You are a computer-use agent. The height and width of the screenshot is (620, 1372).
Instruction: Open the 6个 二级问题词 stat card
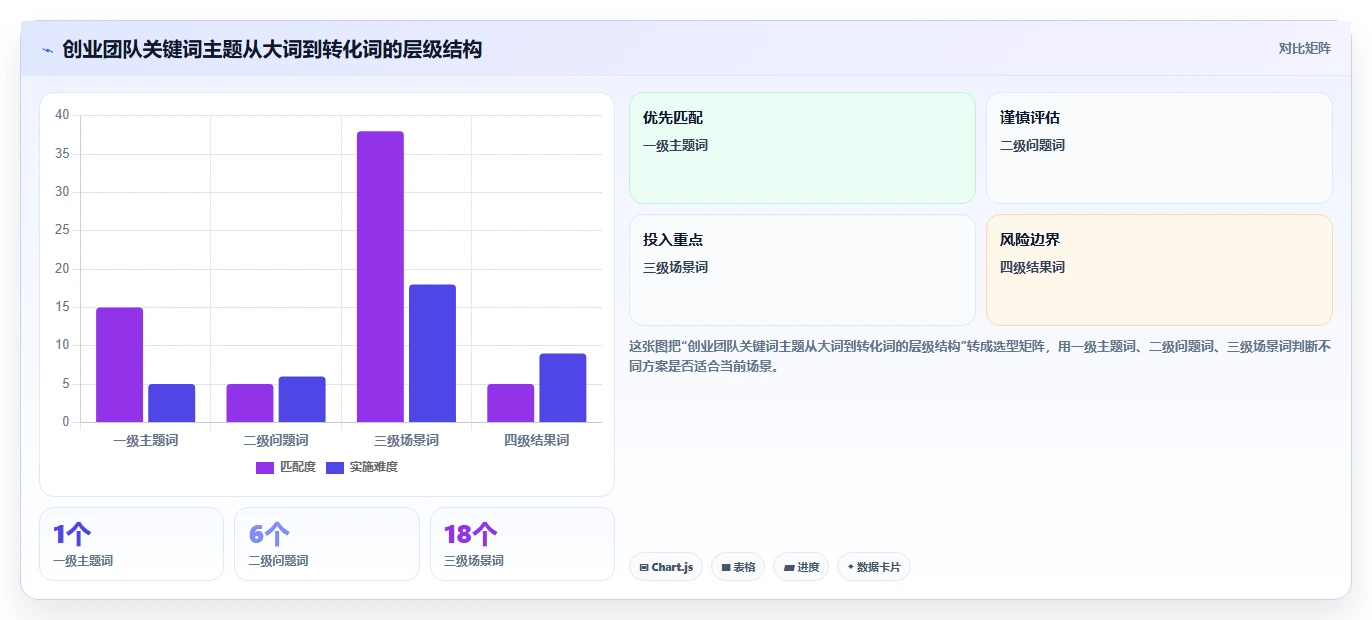(x=327, y=544)
